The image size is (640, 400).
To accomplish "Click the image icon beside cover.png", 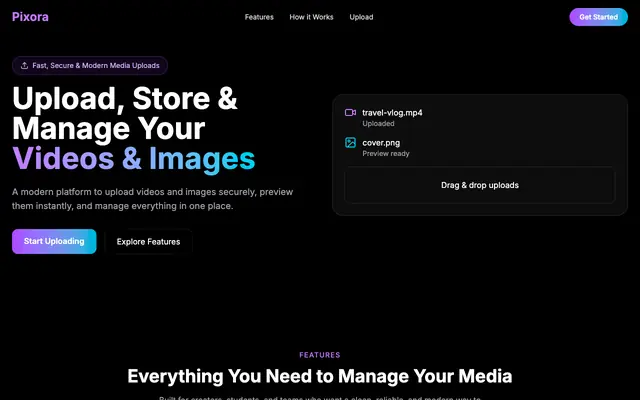I will 350,142.
